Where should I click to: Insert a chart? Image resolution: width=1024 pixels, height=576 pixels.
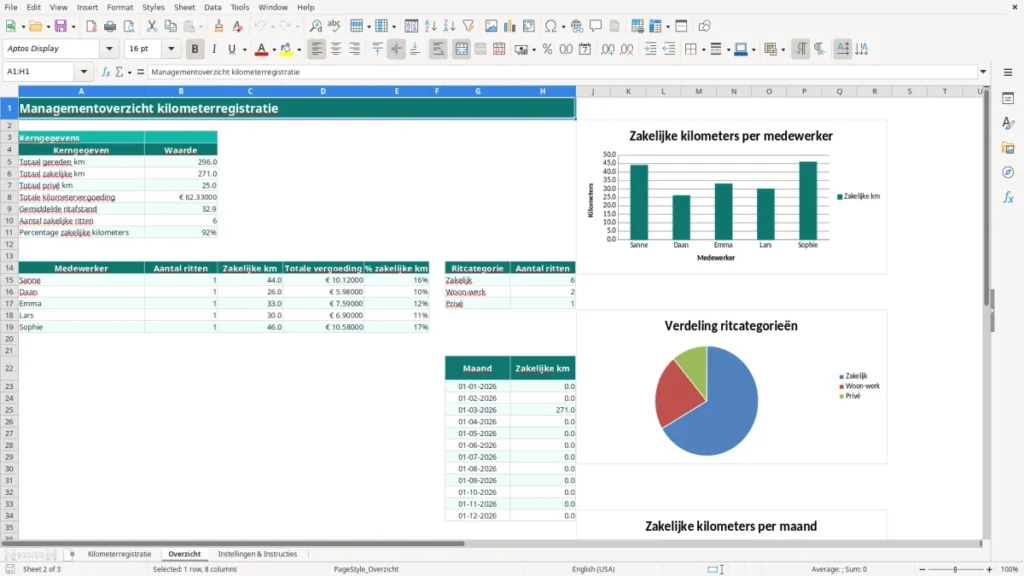[510, 26]
